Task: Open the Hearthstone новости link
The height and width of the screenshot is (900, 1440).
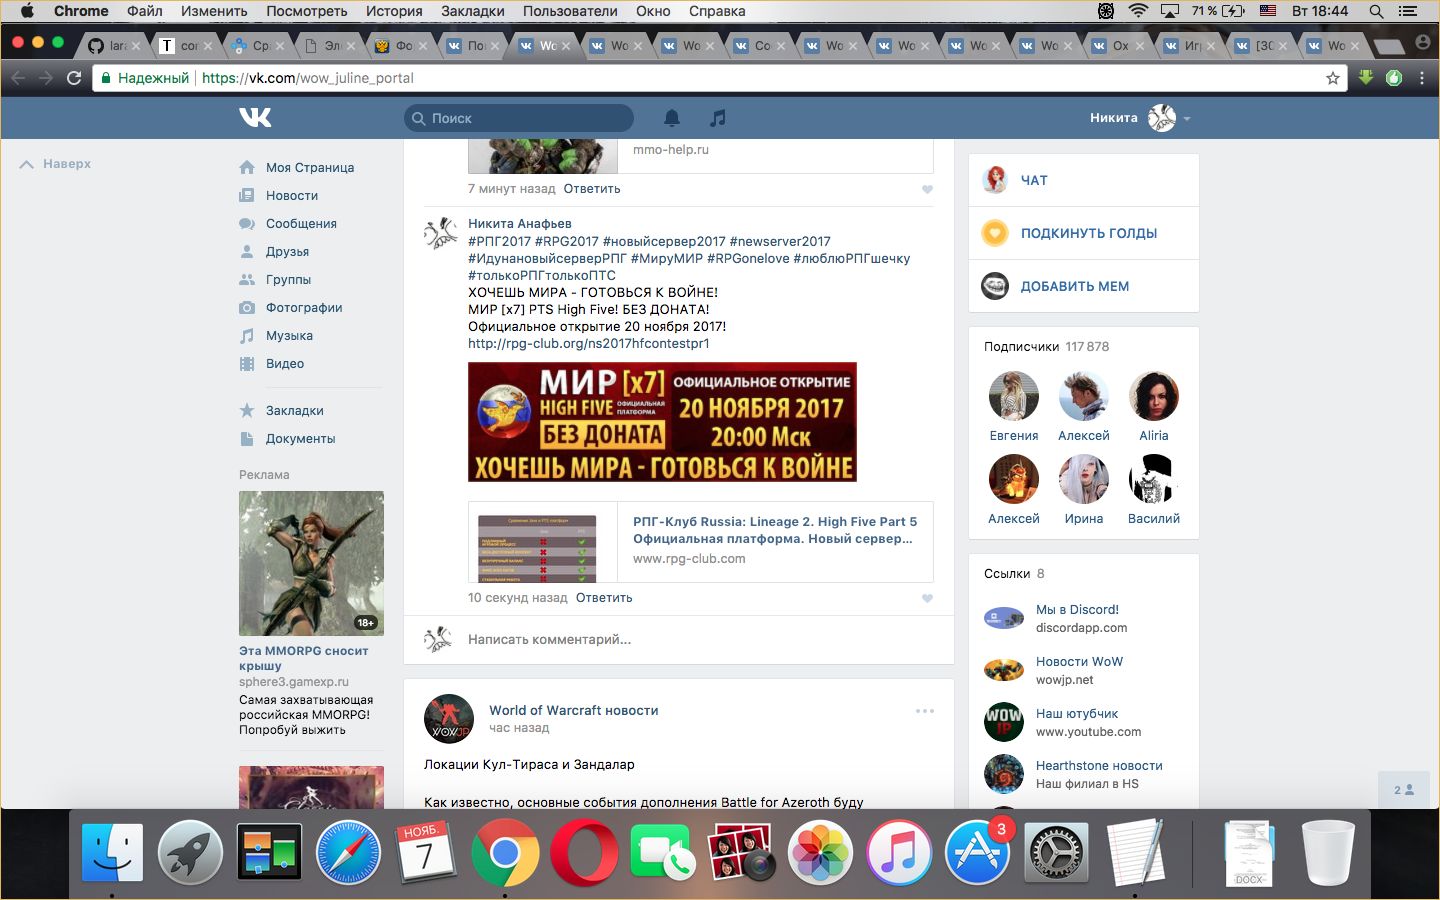Action: click(x=1099, y=766)
